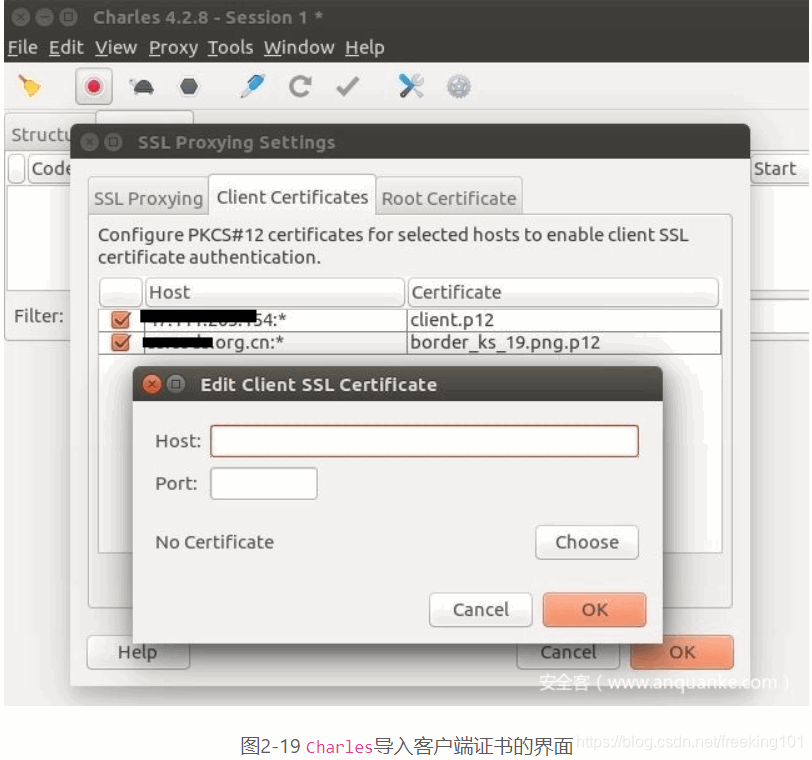Open the Window menu
This screenshot has height=760, width=812.
coord(299,48)
